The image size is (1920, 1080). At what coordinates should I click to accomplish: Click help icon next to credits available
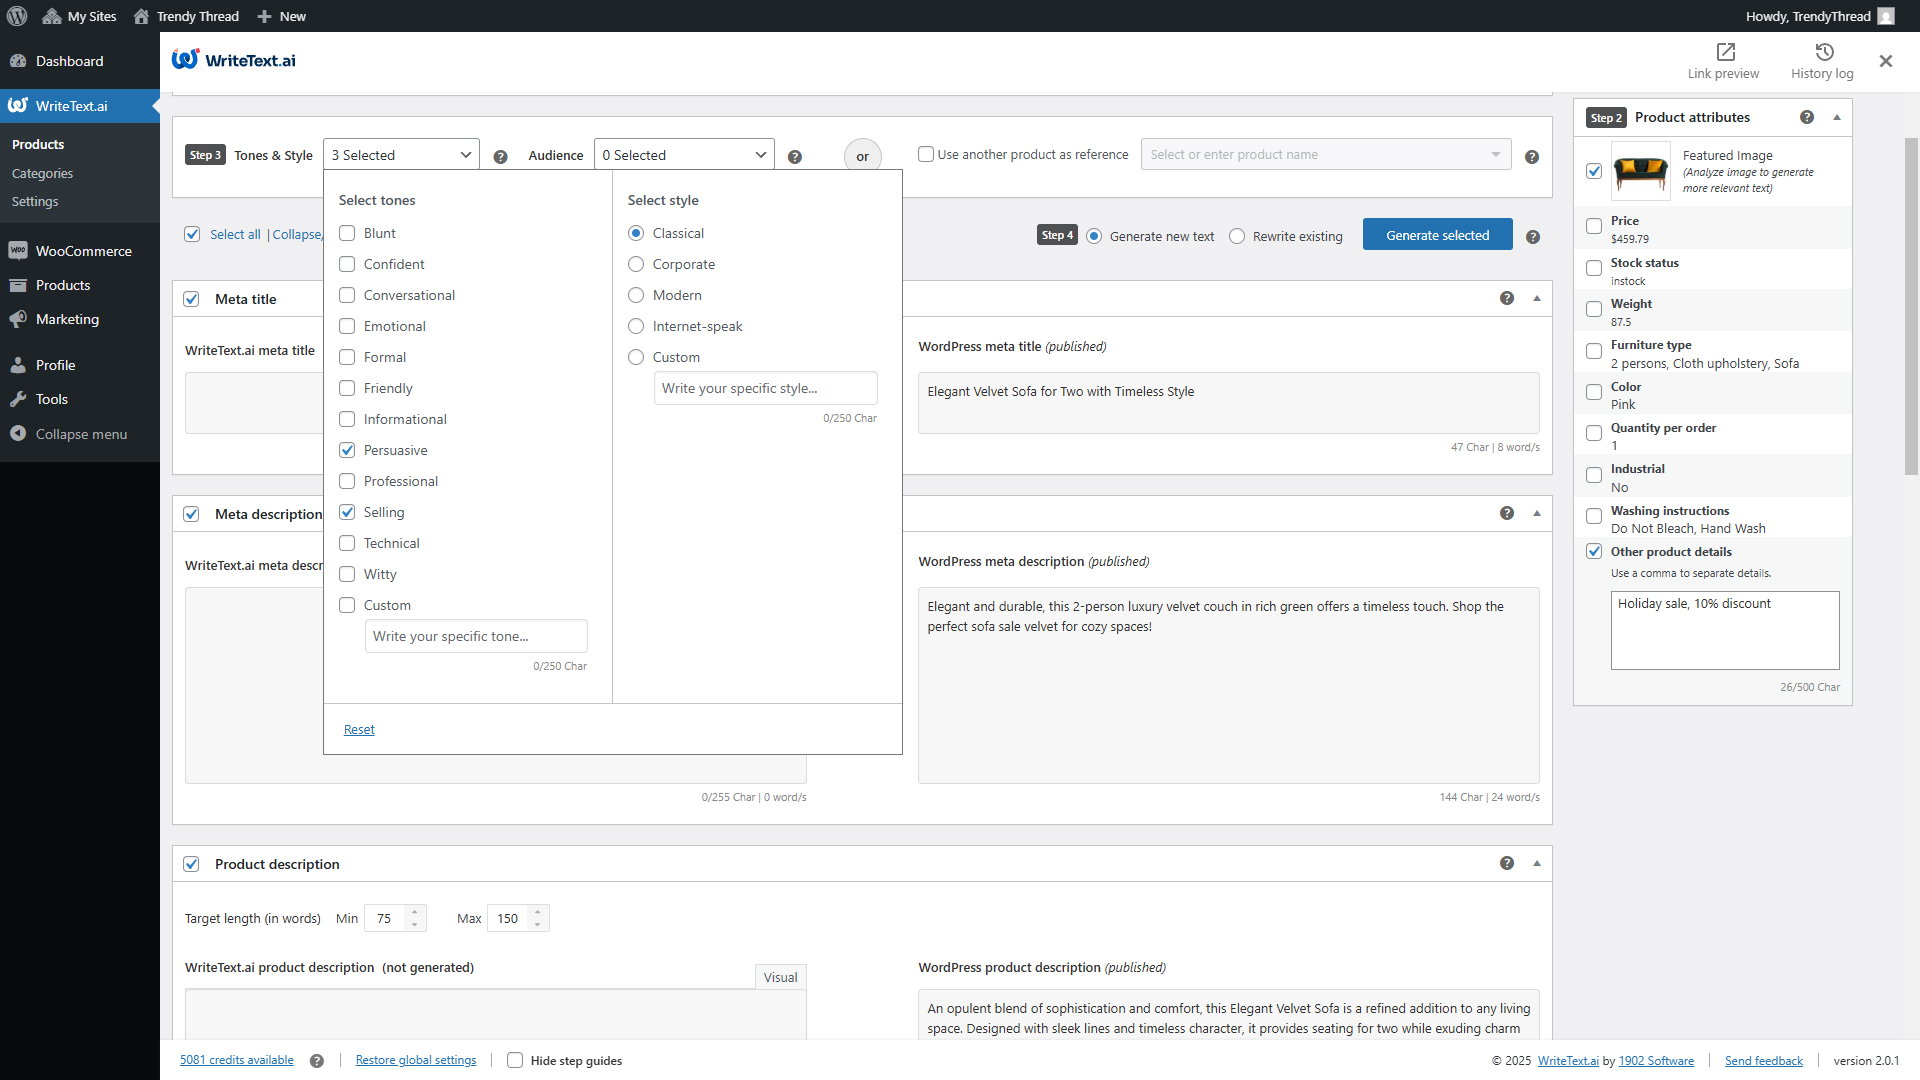[317, 1061]
